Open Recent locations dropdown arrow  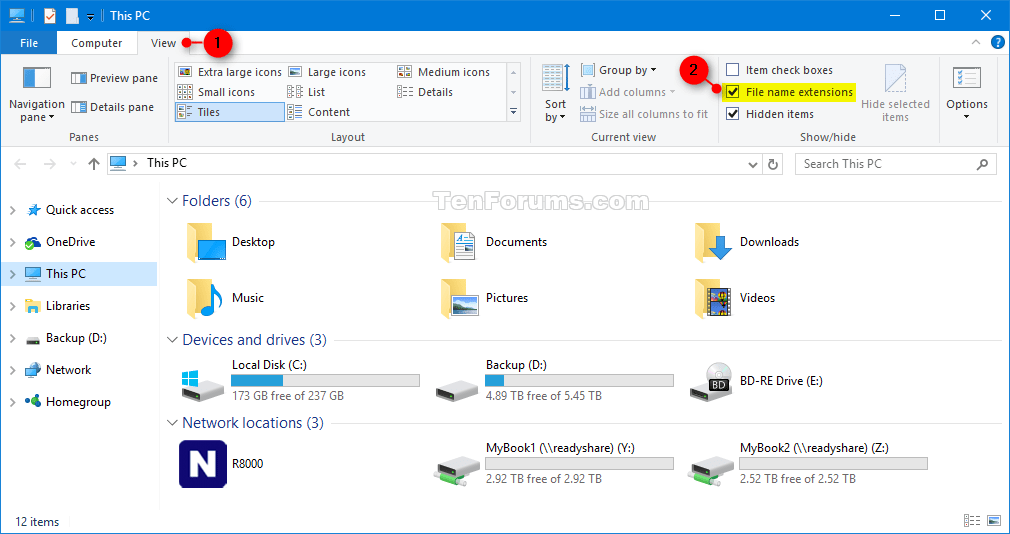coord(73,164)
